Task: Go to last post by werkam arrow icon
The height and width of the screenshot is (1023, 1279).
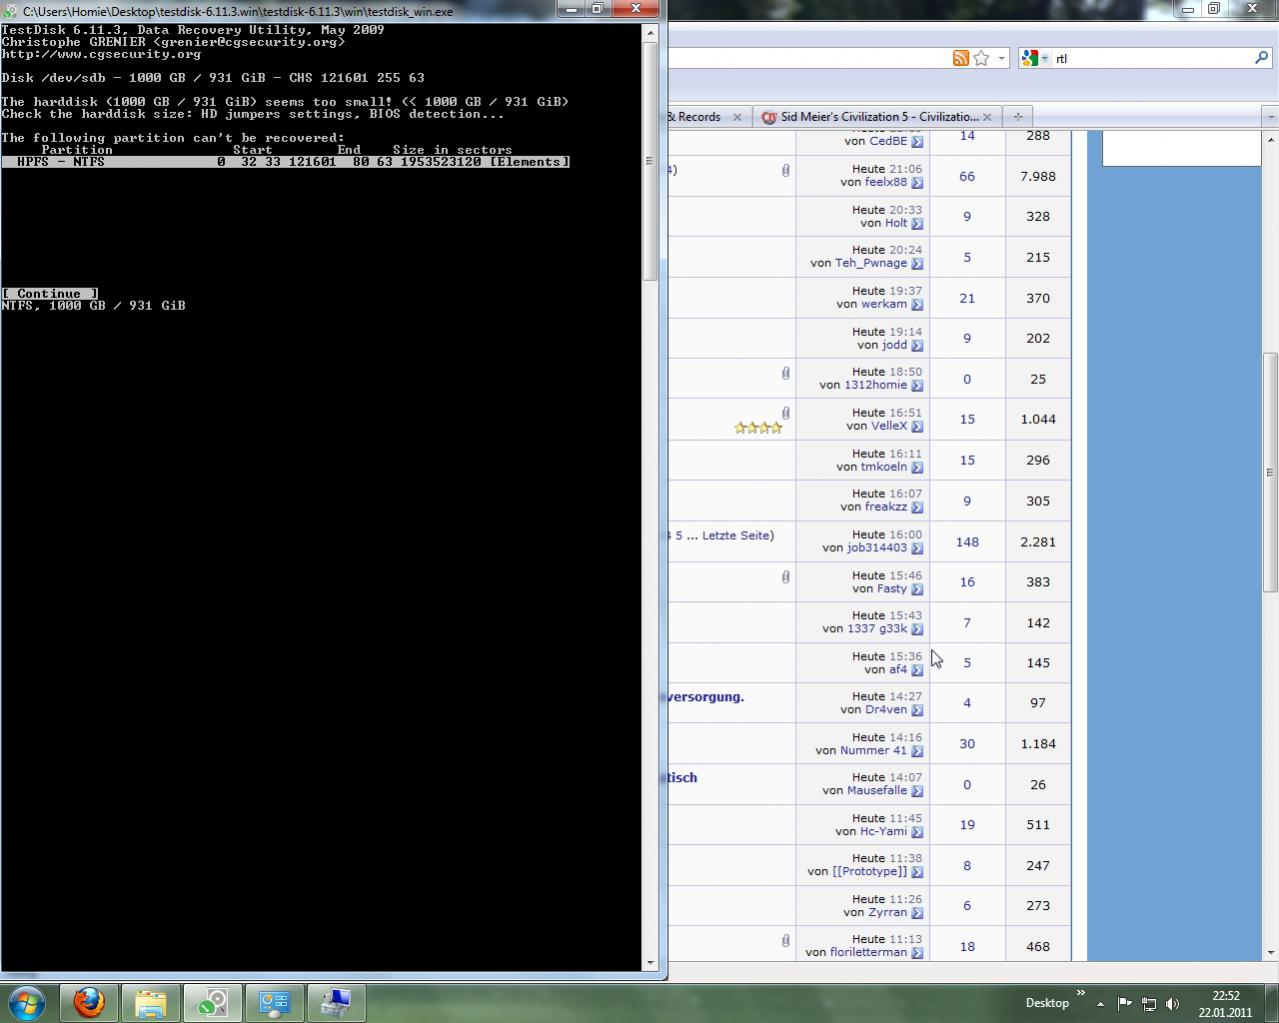Action: point(917,305)
